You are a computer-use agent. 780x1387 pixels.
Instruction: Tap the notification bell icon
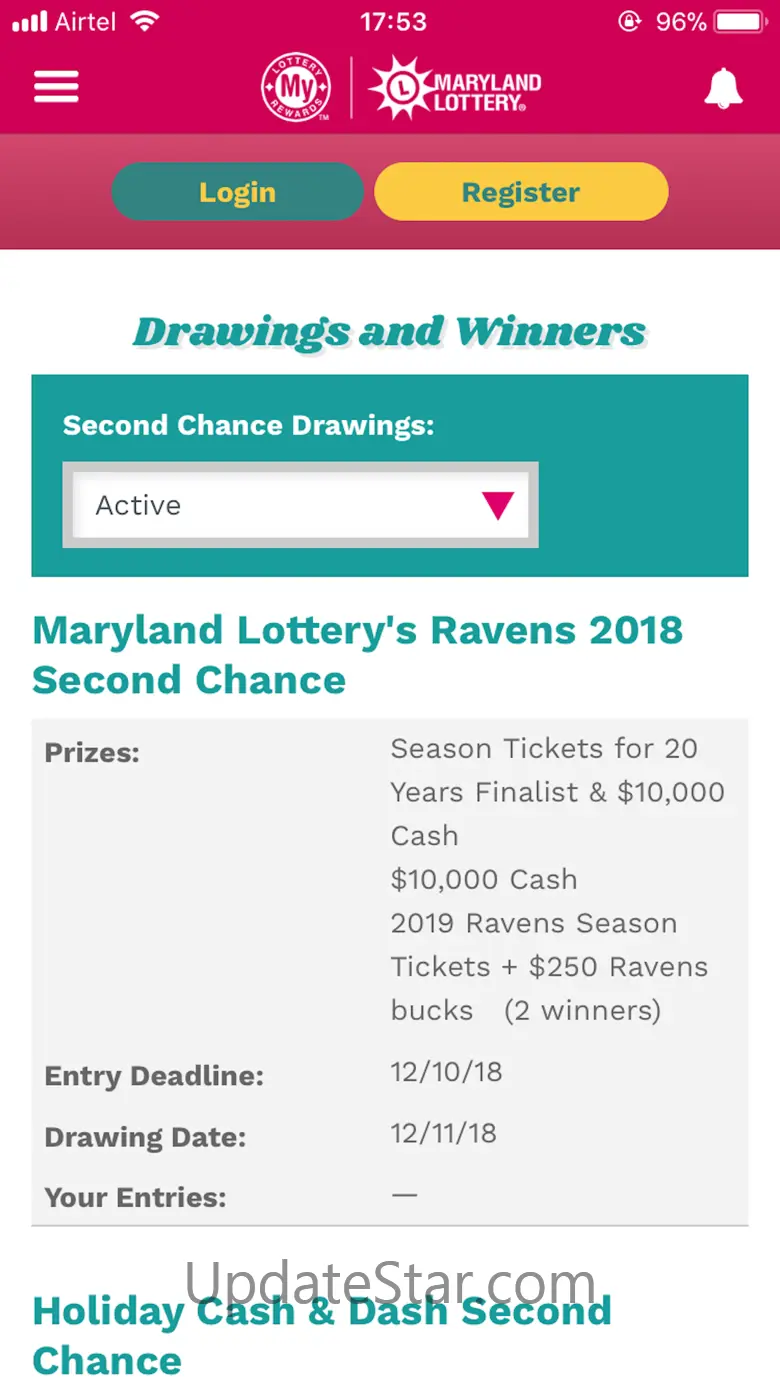723,88
